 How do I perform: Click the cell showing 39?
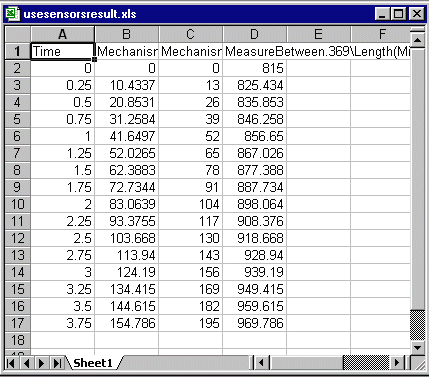tap(190, 119)
